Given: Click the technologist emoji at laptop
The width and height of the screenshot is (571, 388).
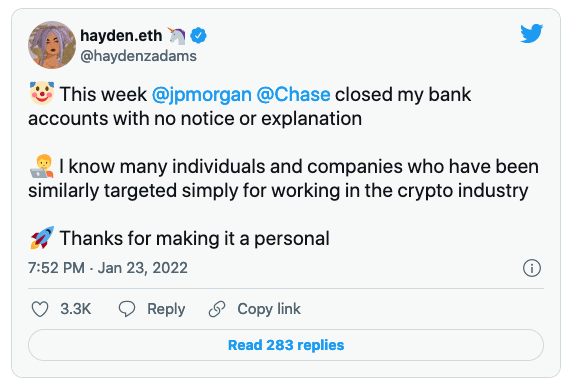Looking at the screenshot, I should (42, 166).
